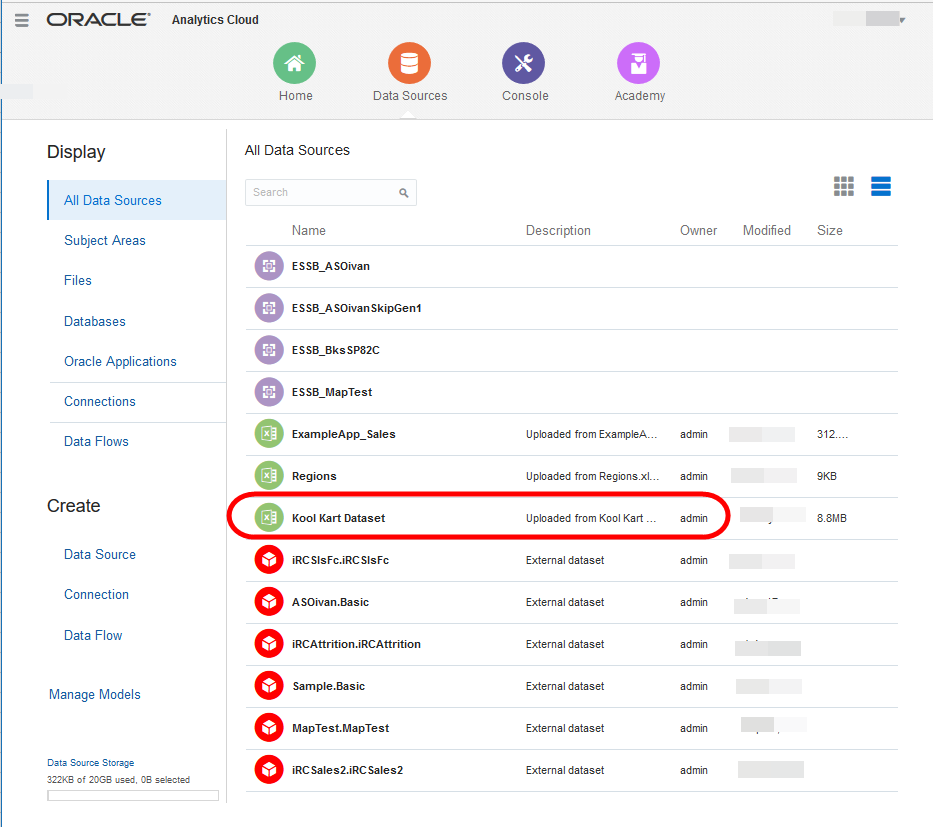Sort data sources by the Name column
The width and height of the screenshot is (933, 827).
click(x=308, y=230)
